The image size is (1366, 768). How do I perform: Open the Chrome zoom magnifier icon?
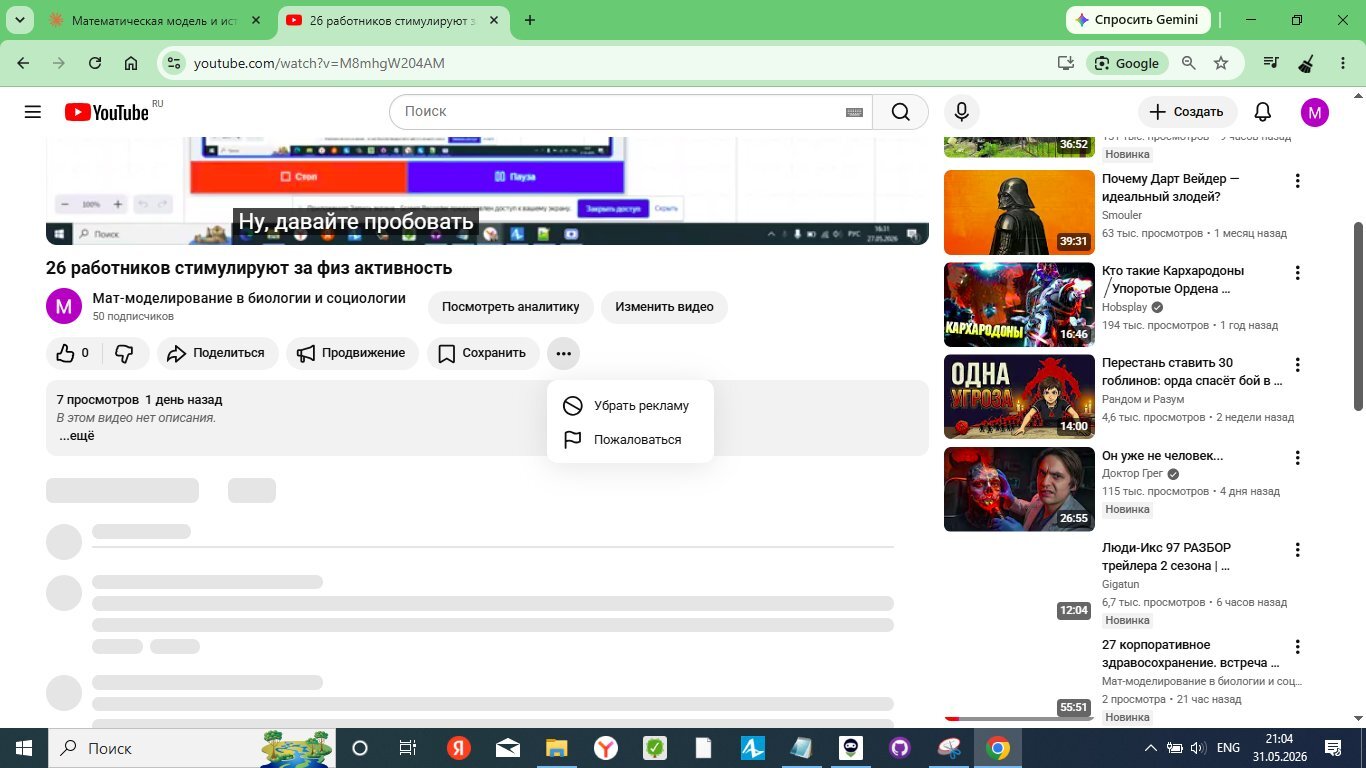[x=1188, y=63]
